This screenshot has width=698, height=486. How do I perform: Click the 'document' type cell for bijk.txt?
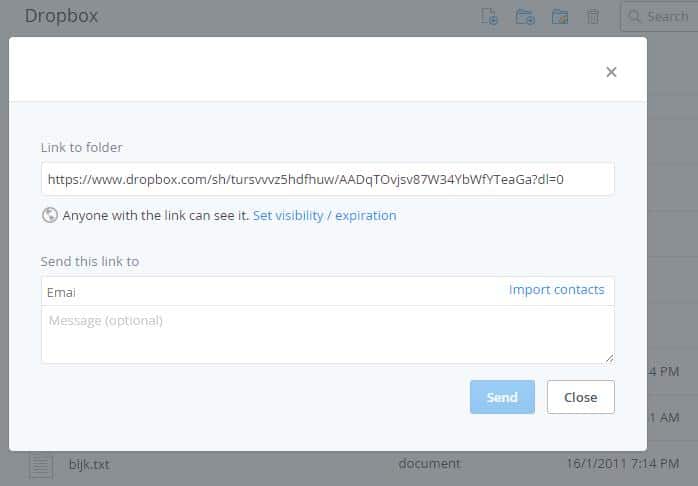coord(429,464)
